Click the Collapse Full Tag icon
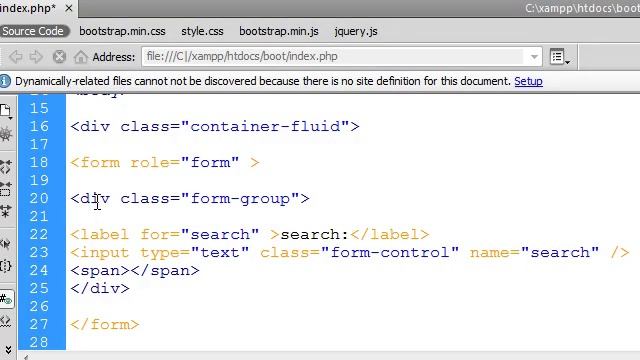 click(x=6, y=167)
